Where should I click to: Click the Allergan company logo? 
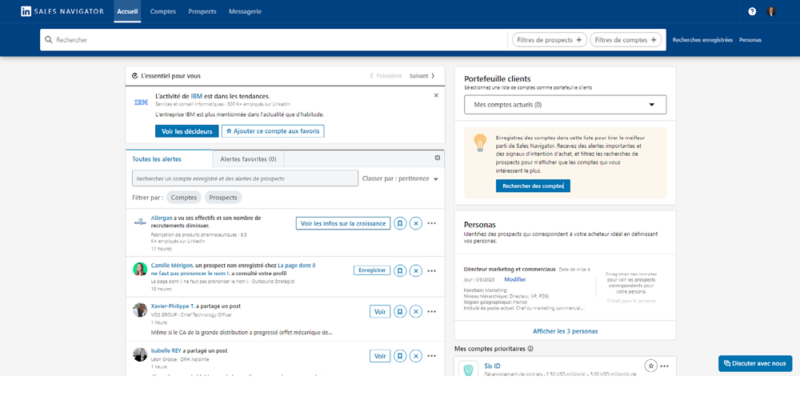click(x=140, y=222)
